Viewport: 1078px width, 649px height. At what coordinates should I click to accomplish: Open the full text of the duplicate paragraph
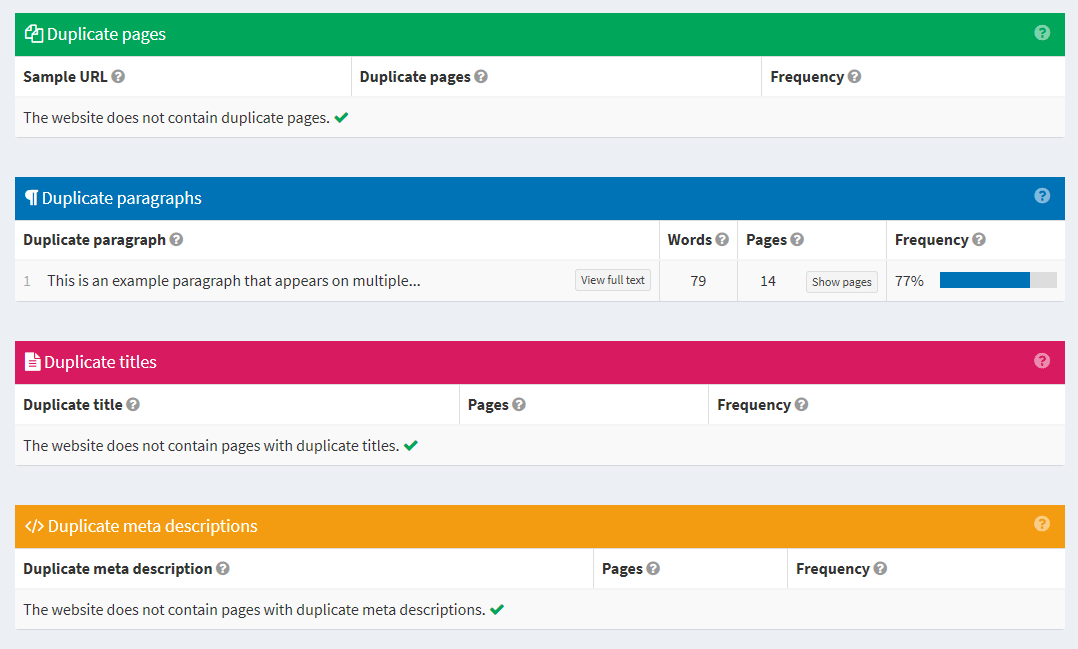click(612, 280)
